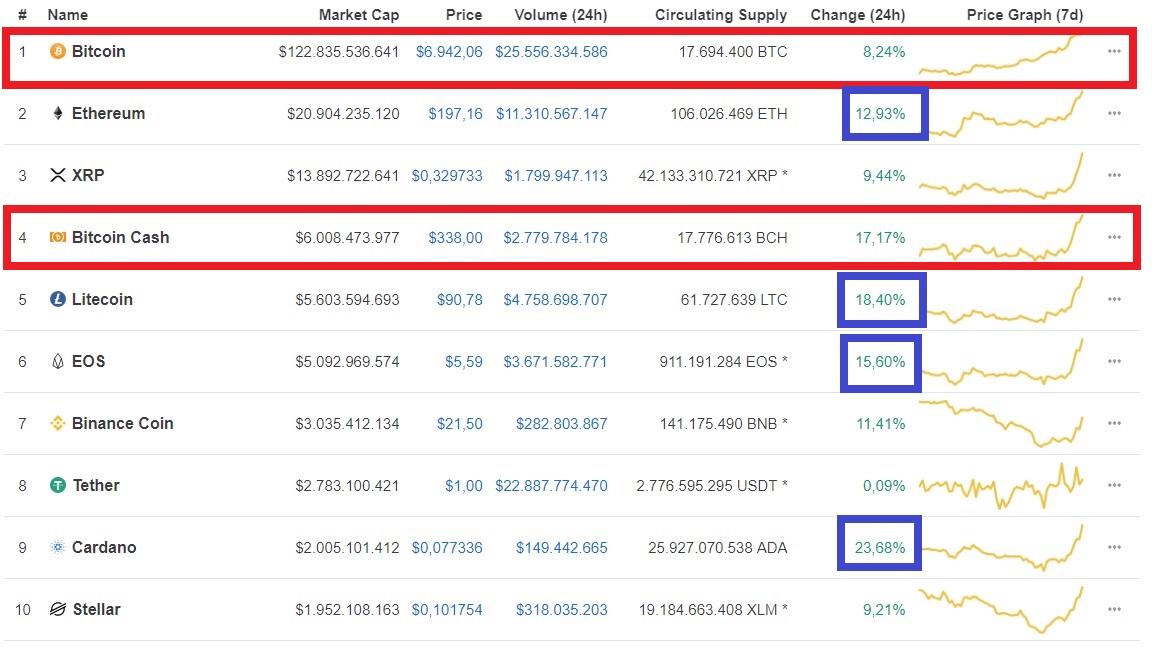
Task: Click Litecoin 18,40% change value
Action: tap(880, 300)
